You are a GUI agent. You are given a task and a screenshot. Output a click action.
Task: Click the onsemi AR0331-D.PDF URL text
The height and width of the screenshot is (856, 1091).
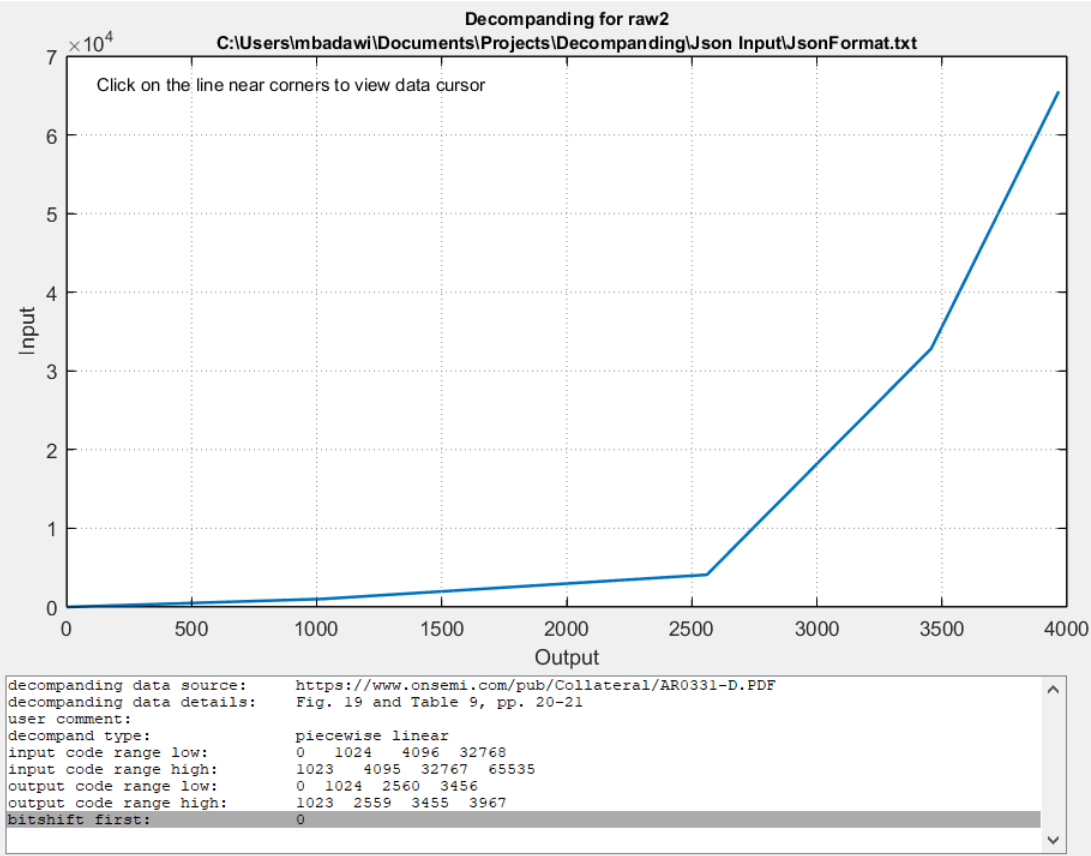[x=535, y=685]
